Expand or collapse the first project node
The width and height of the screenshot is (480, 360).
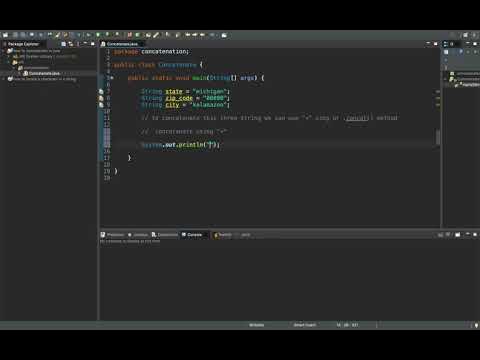click(x=4, y=51)
